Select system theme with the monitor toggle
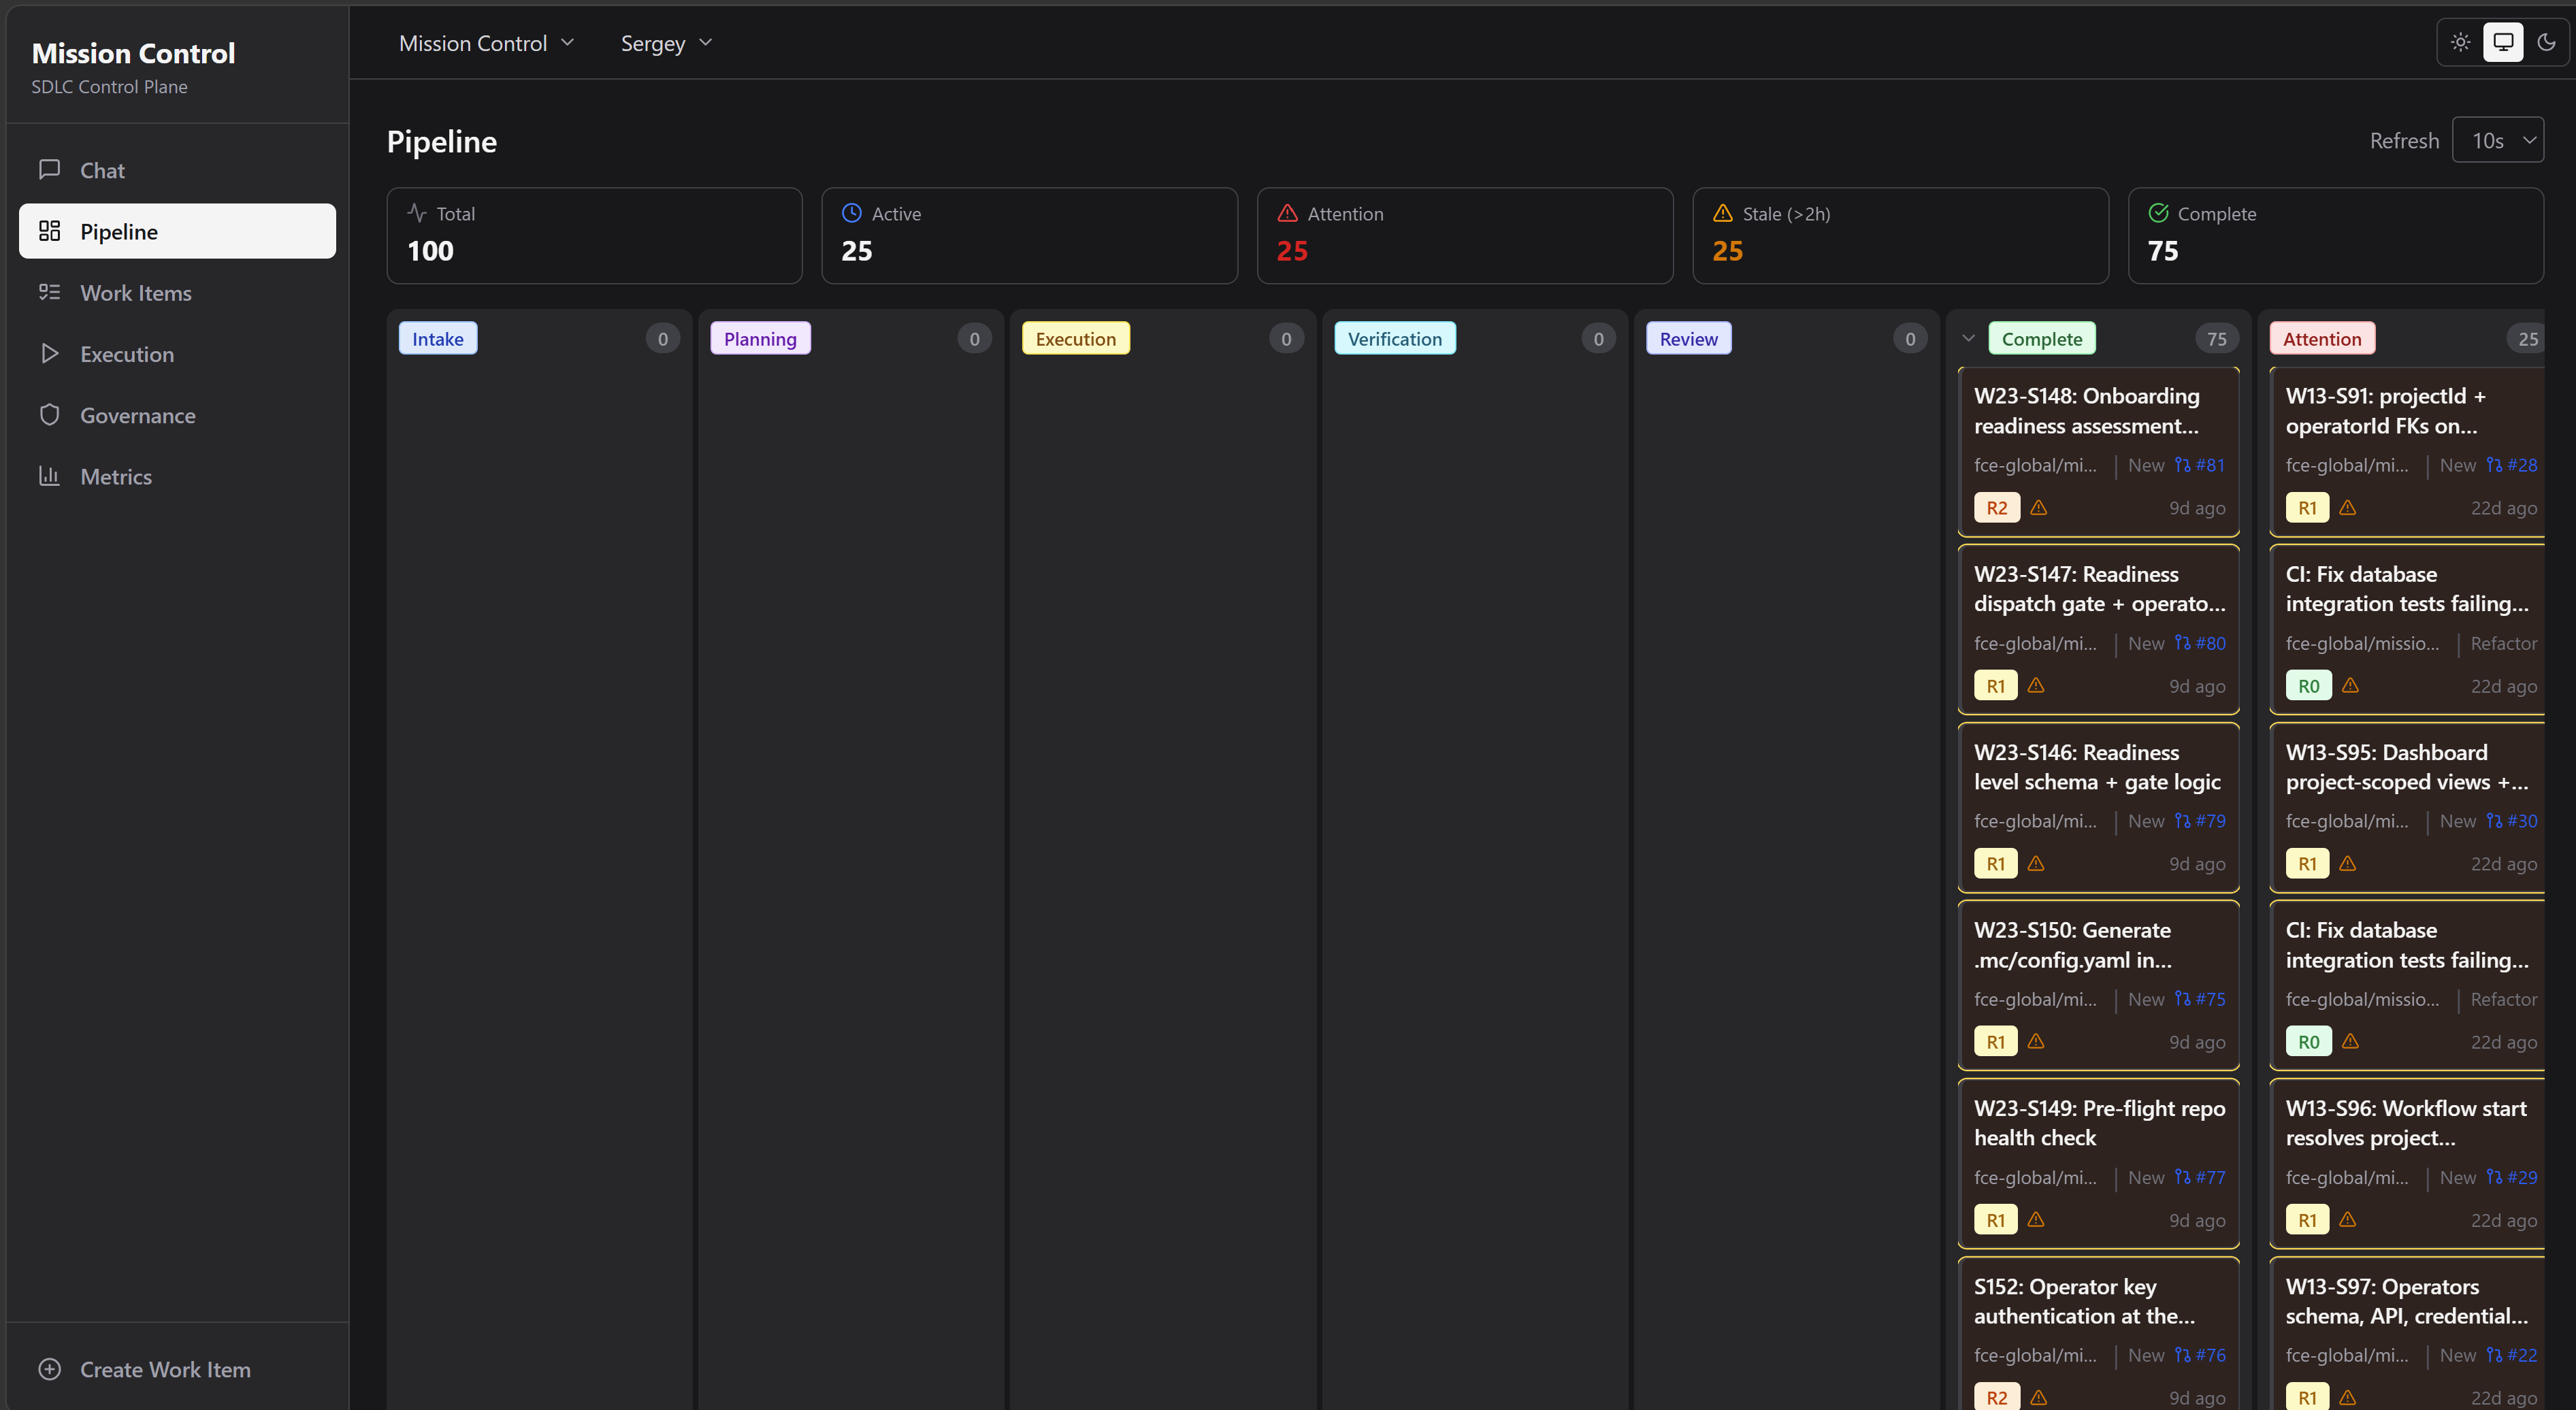 tap(2504, 42)
